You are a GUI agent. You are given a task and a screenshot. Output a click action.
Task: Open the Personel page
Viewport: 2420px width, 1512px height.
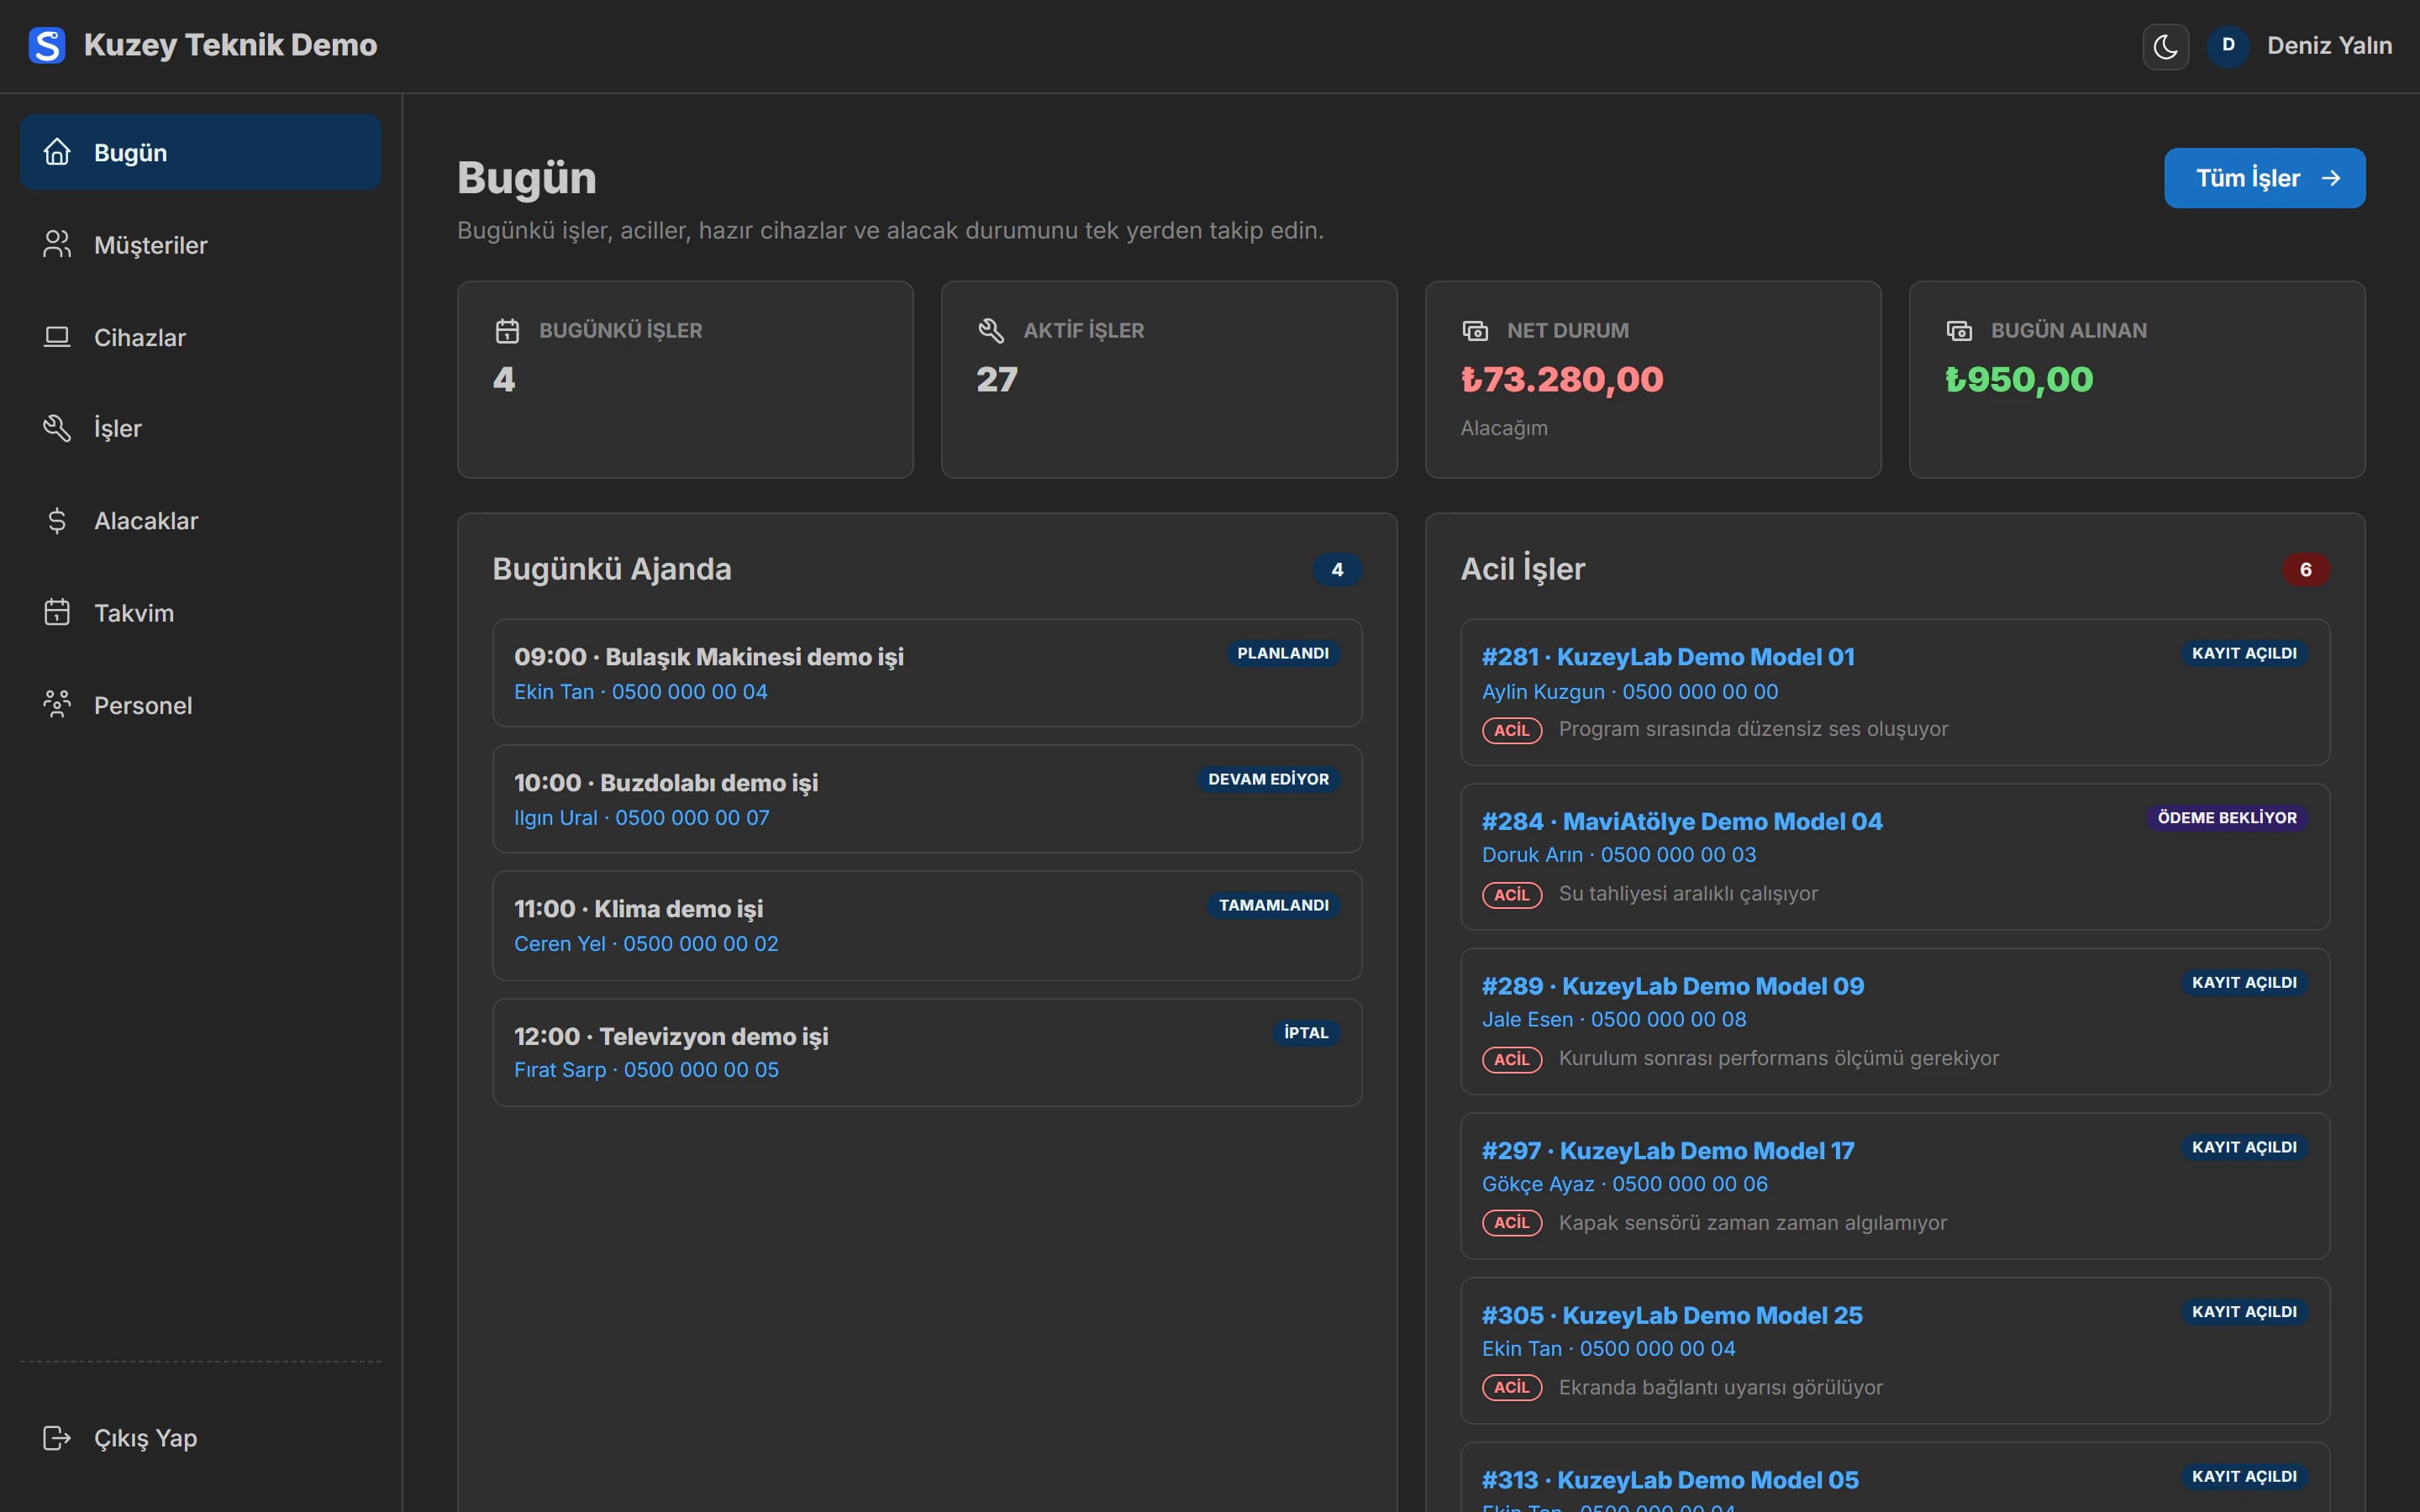point(200,705)
